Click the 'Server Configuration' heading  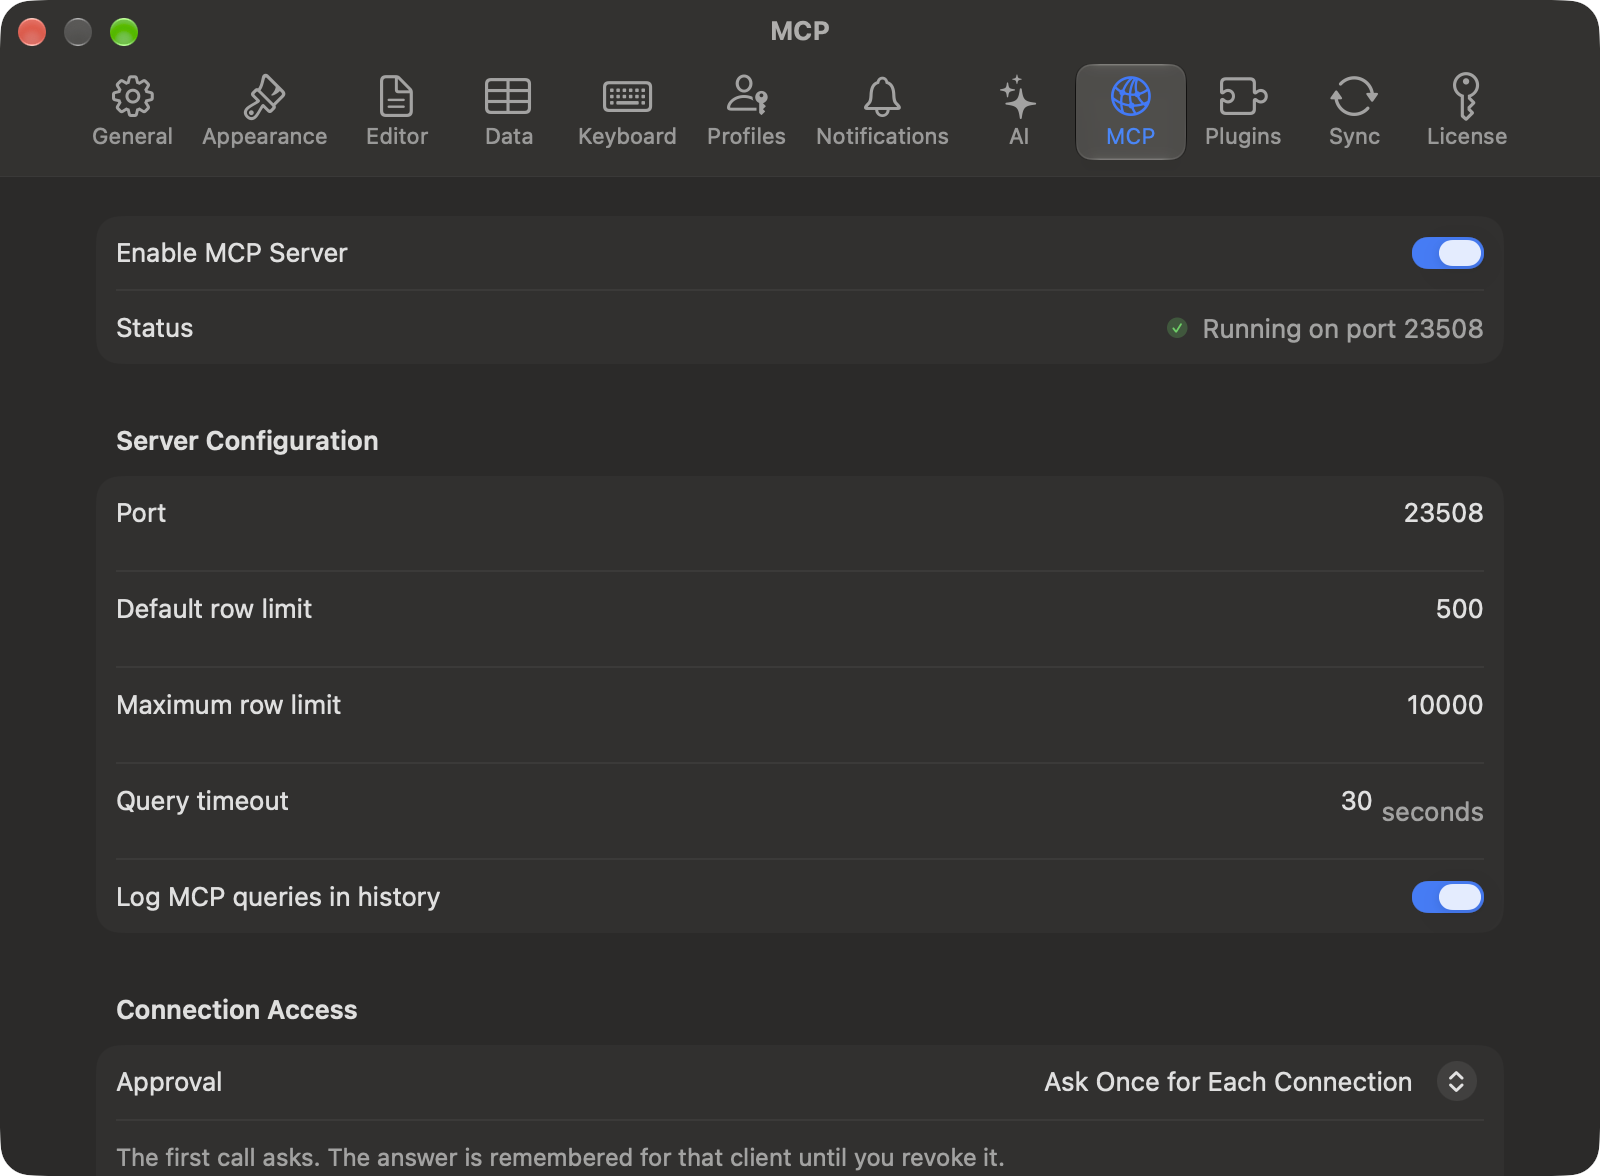click(x=247, y=441)
